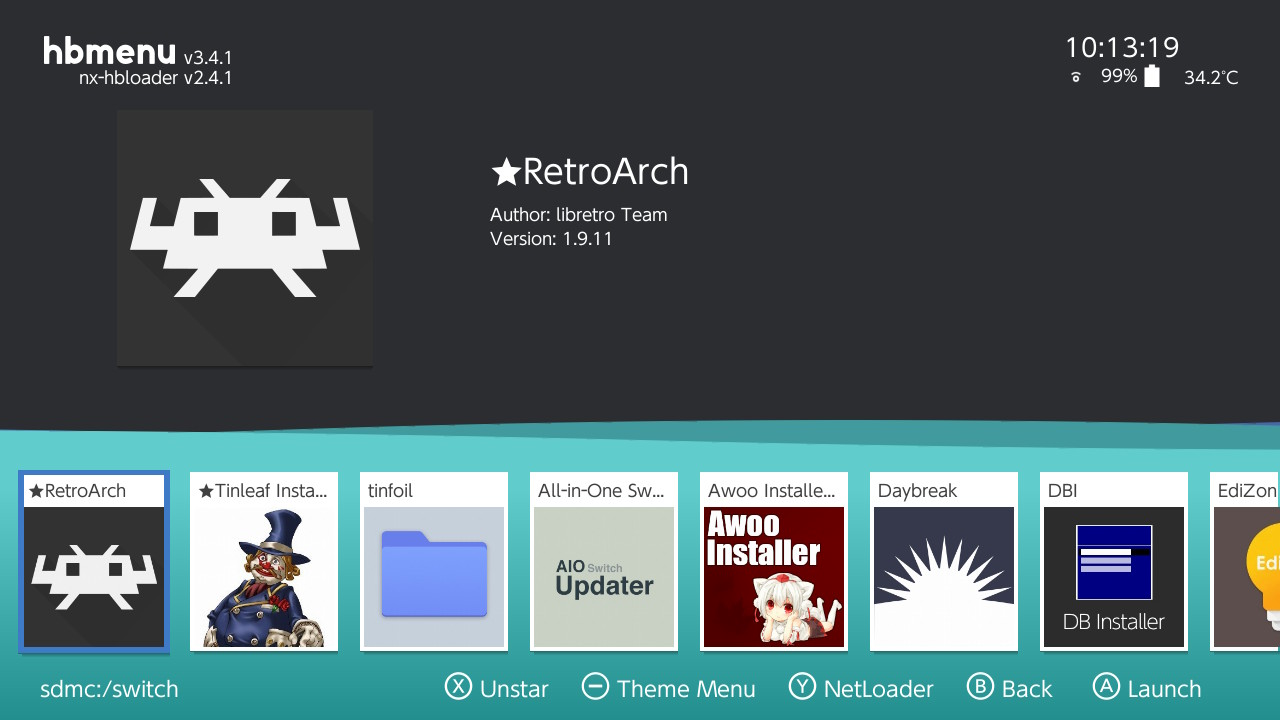Start NetLoader with Y button
The image size is (1280, 720).
click(x=861, y=688)
